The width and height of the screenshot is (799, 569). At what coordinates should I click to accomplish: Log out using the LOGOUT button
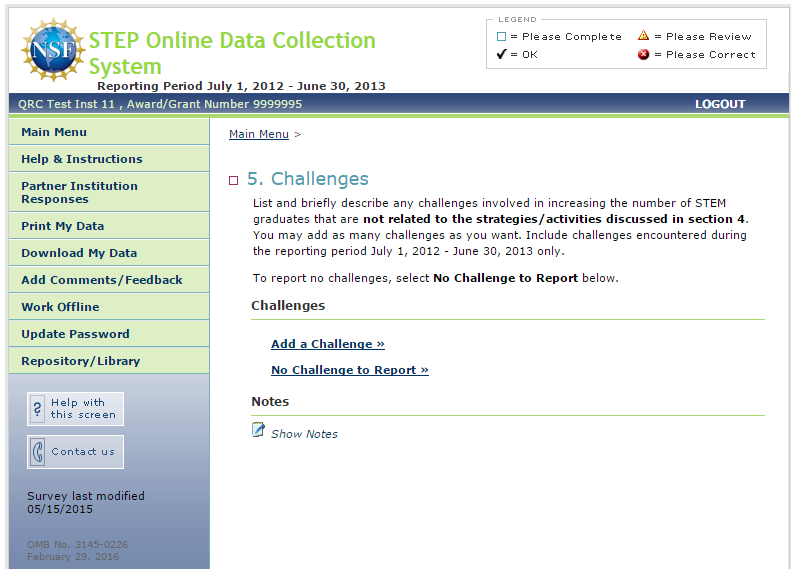(720, 104)
